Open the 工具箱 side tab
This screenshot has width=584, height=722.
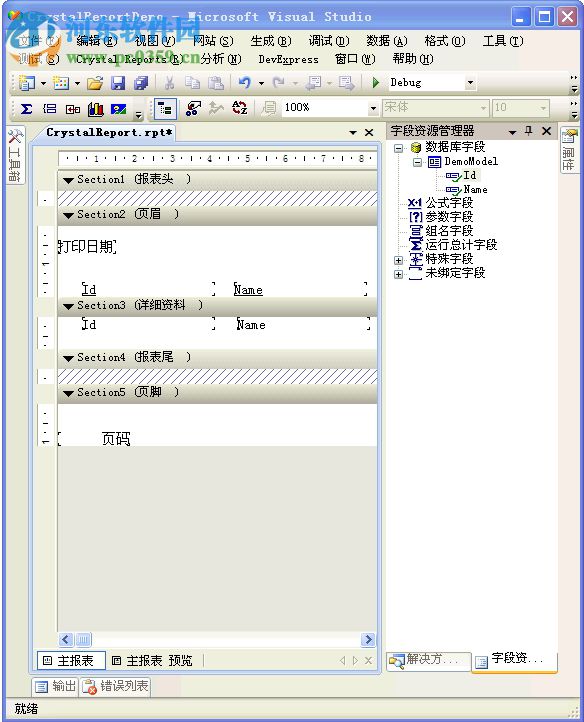(x=15, y=155)
